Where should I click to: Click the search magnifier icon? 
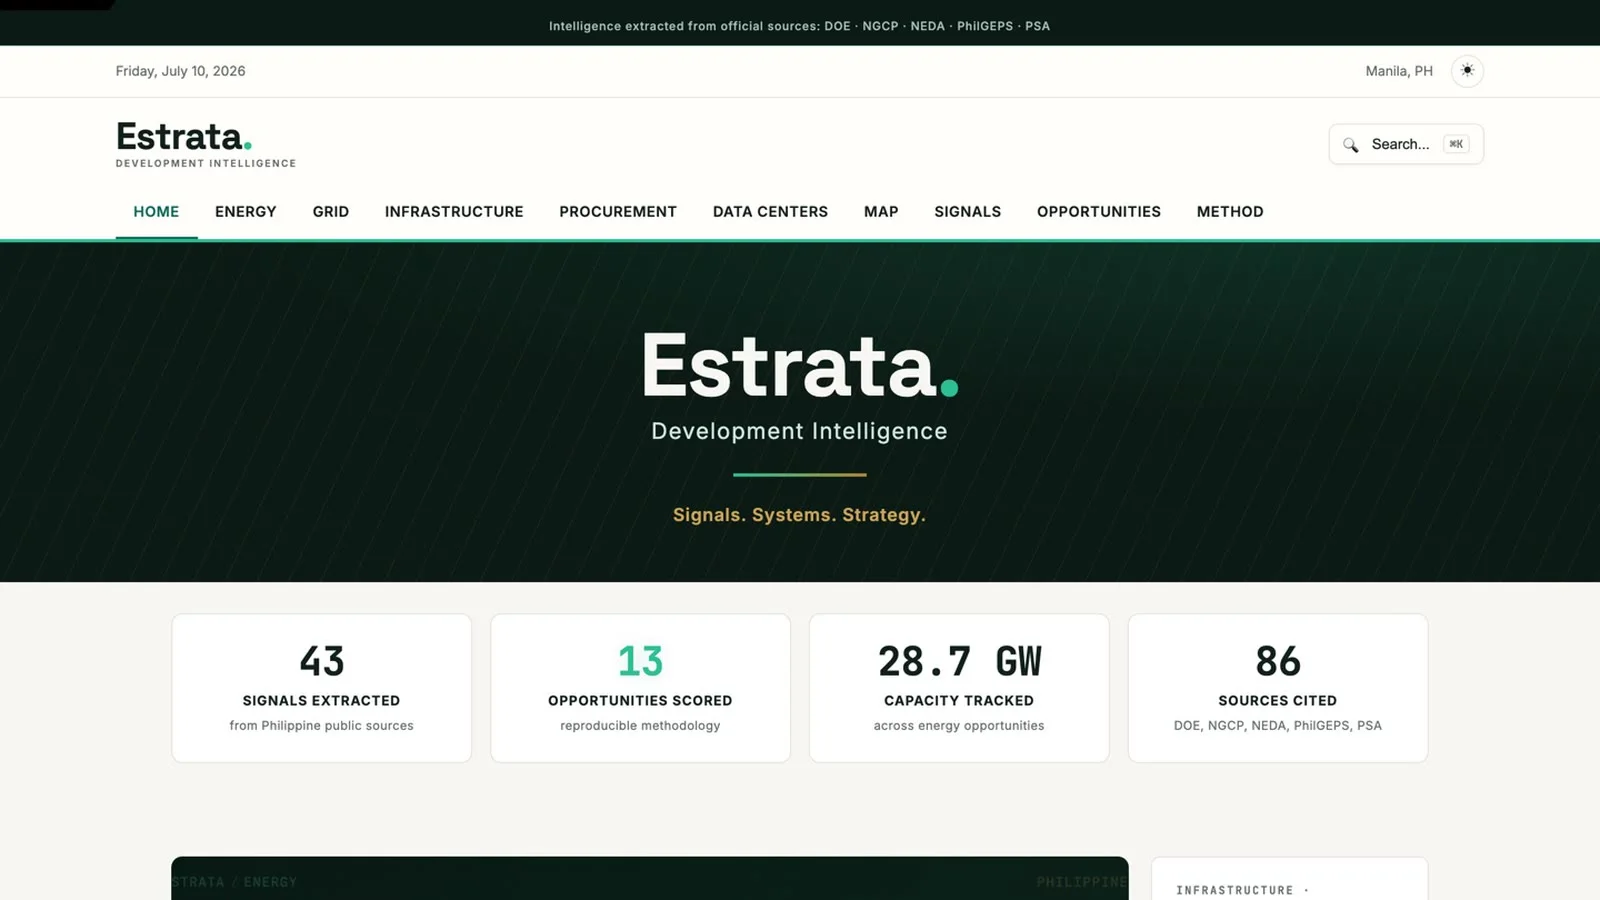point(1351,145)
